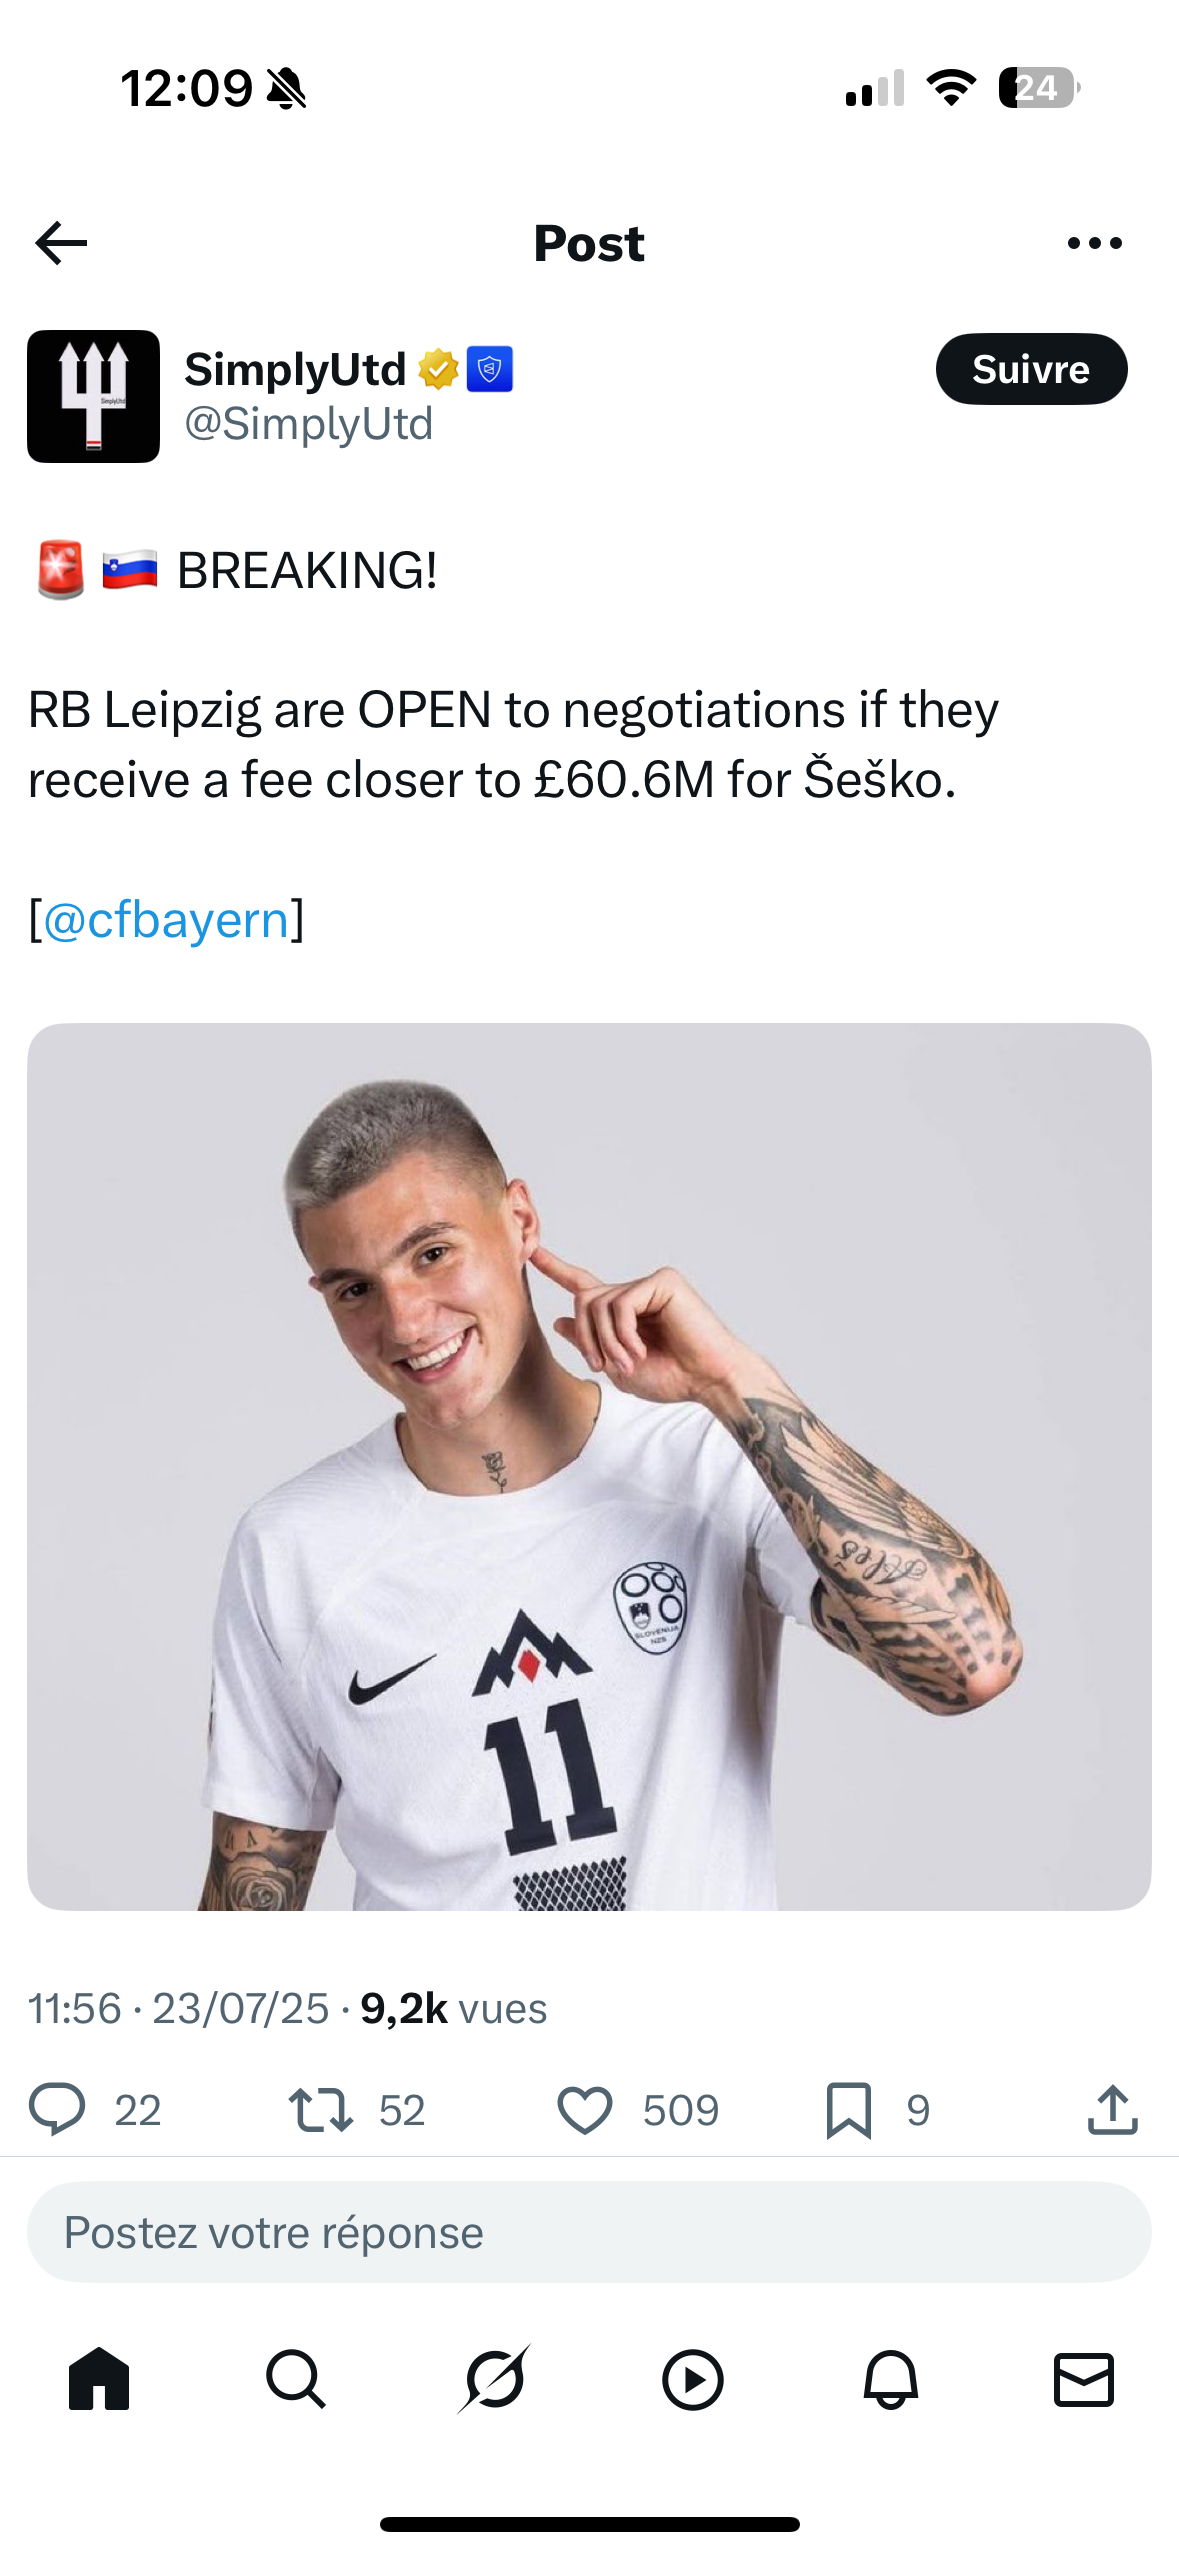
Task: Open the notifications bell tab
Action: pyautogui.click(x=890, y=2379)
